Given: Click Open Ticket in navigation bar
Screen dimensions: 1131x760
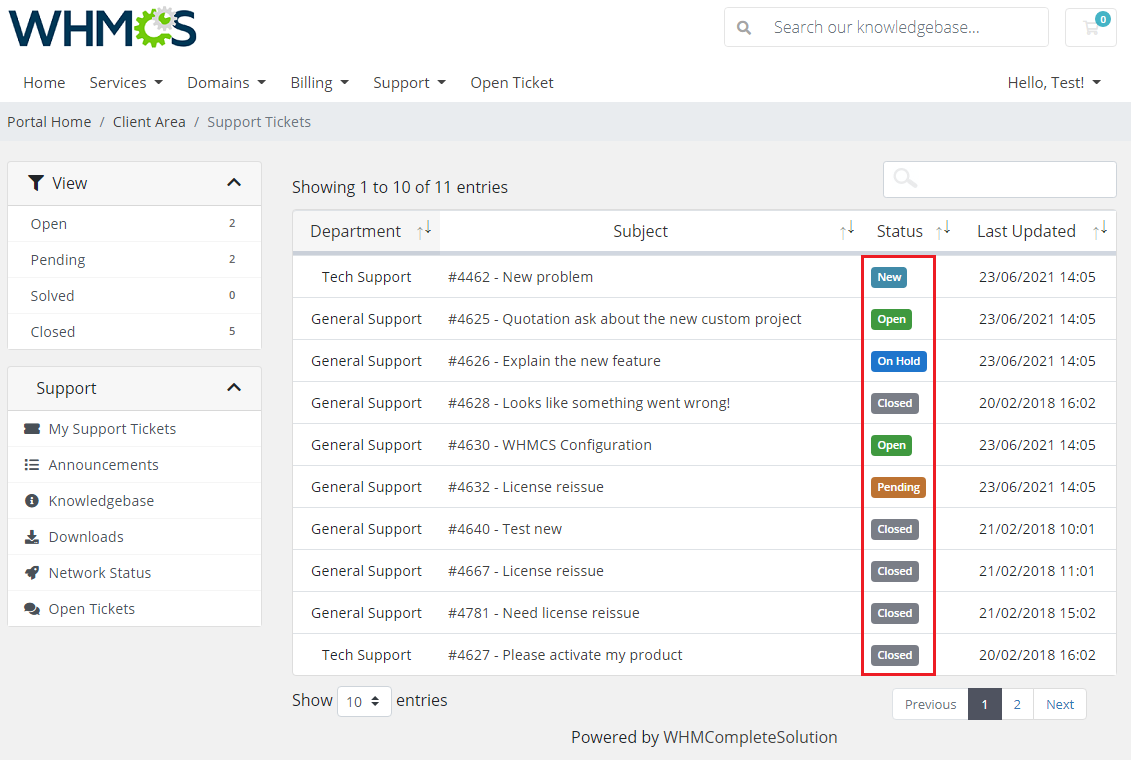Looking at the screenshot, I should click(x=512, y=83).
